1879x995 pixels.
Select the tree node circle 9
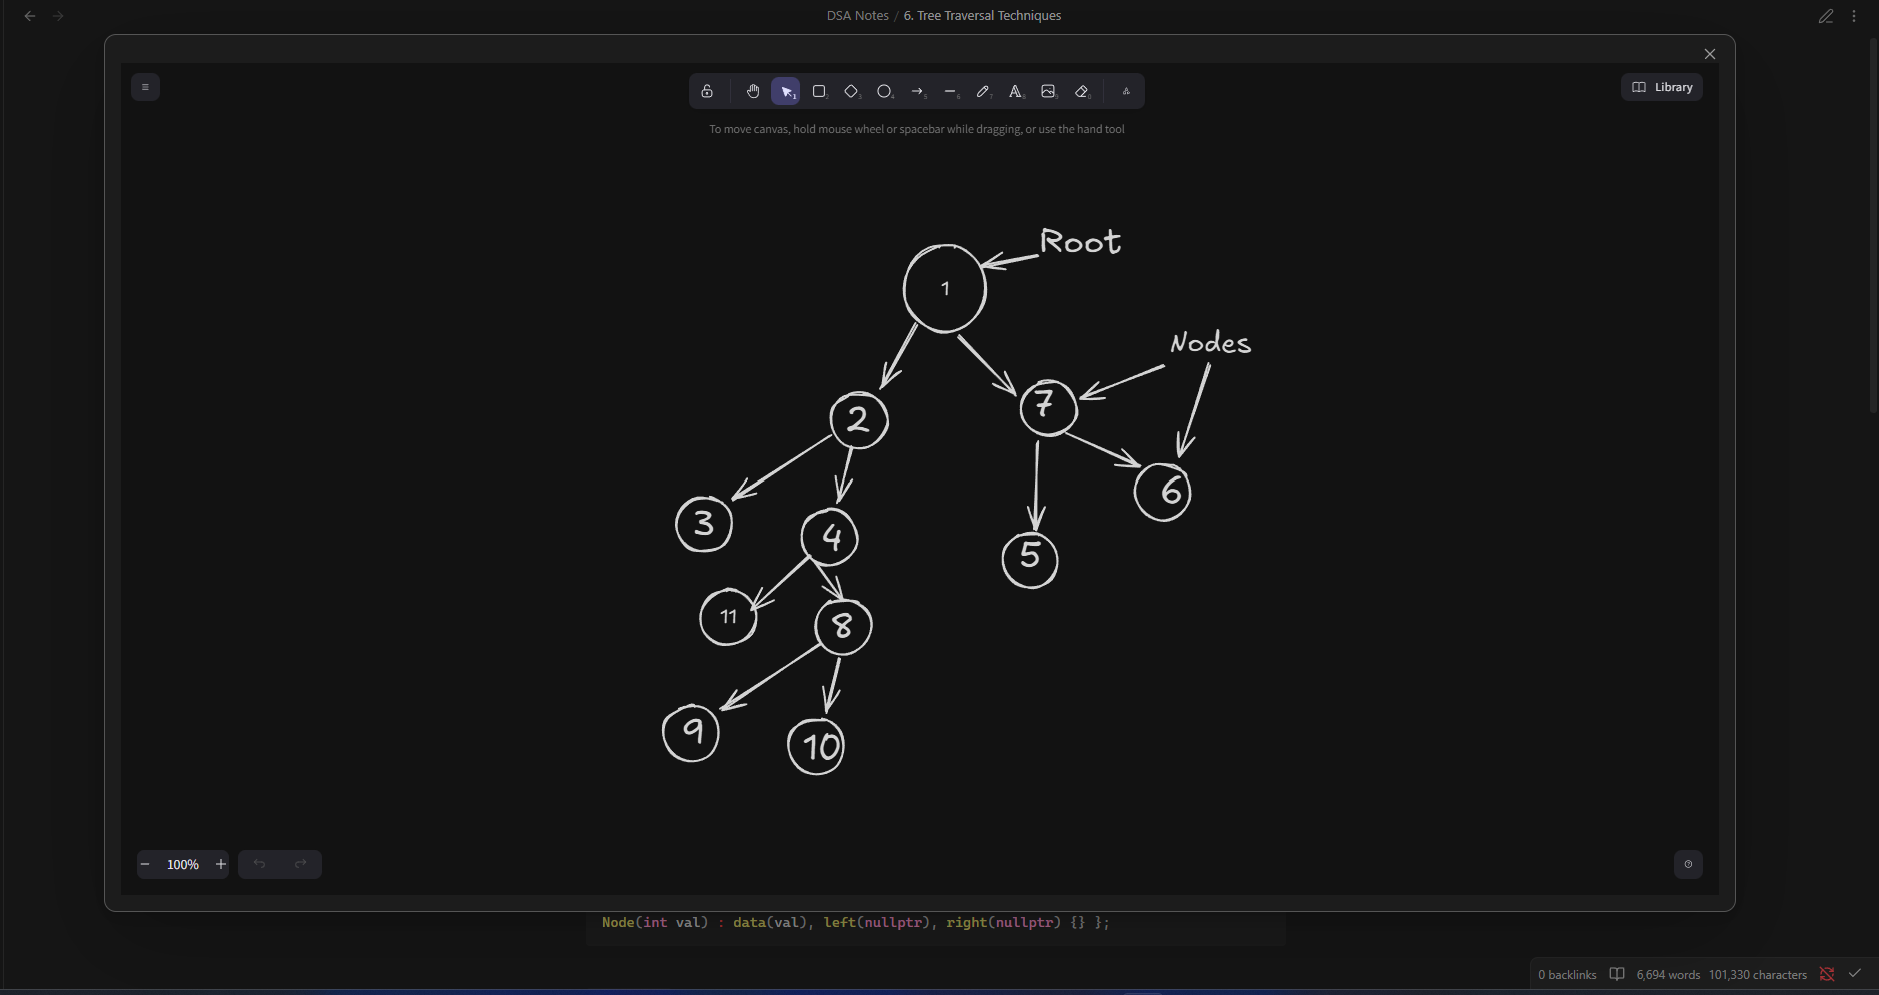click(691, 733)
